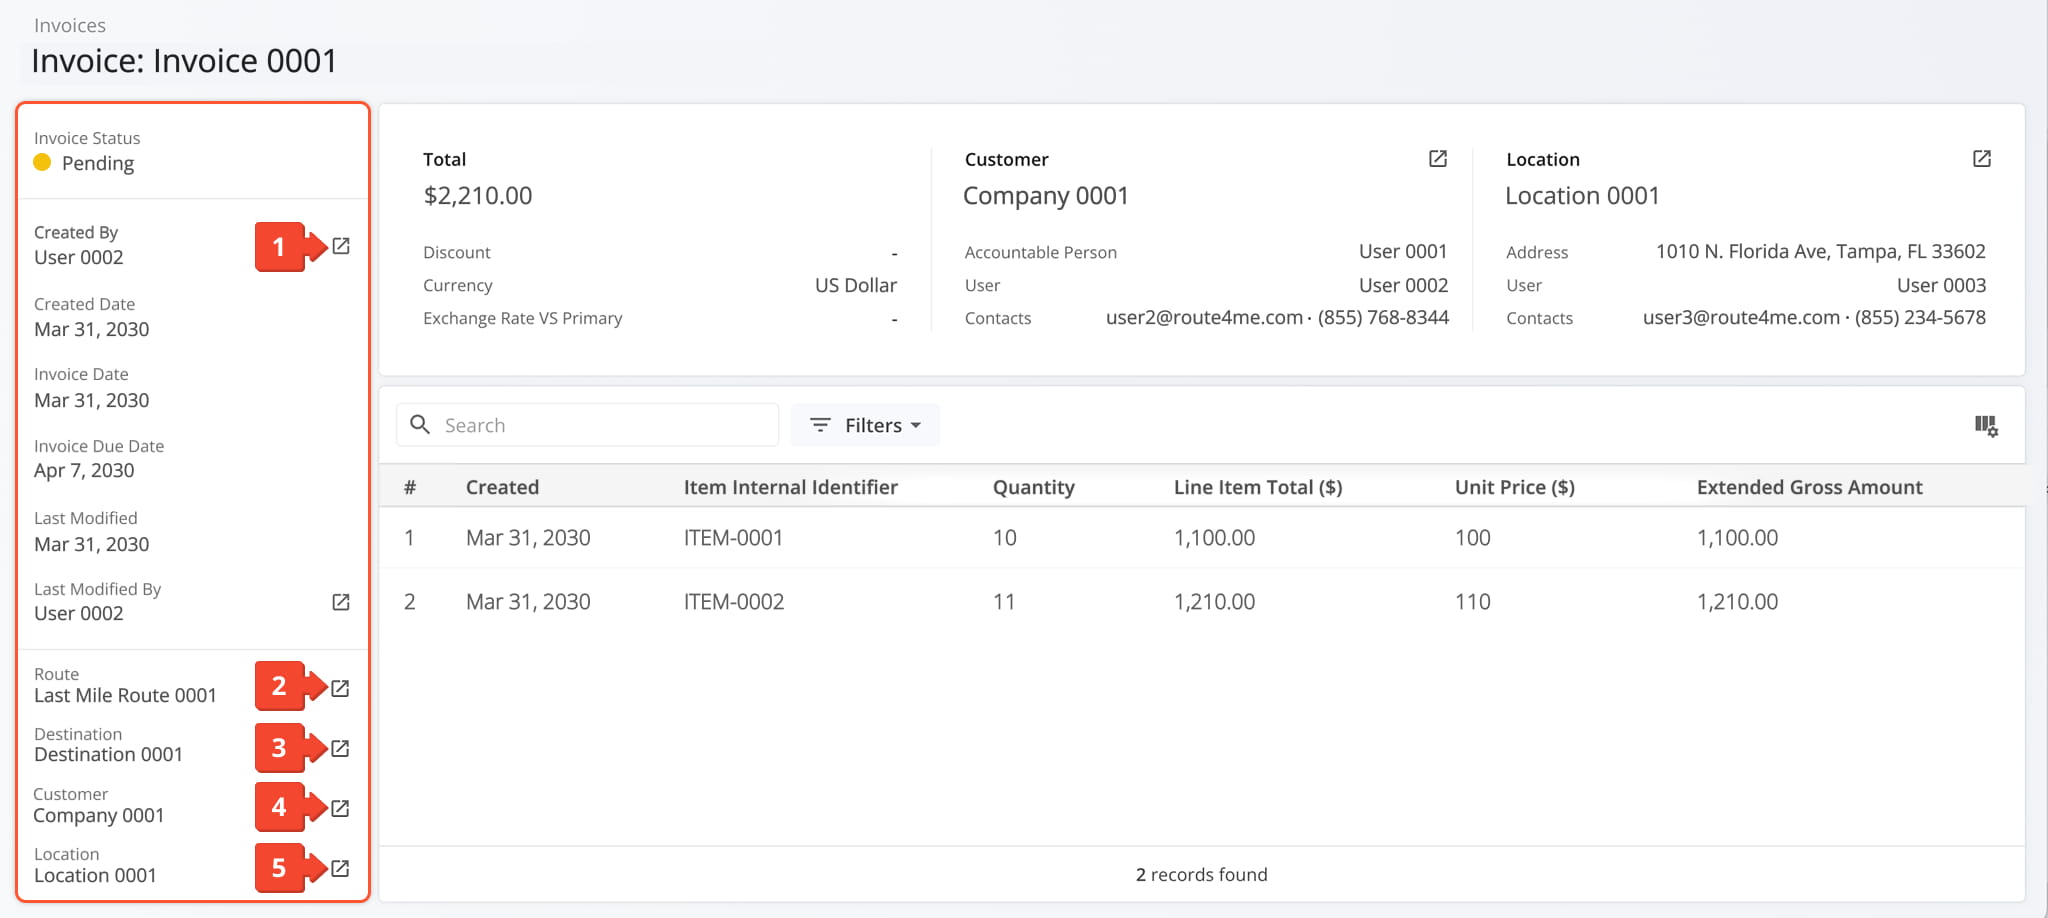Open Created By user external link icon
This screenshot has height=918, width=2048.
(341, 246)
